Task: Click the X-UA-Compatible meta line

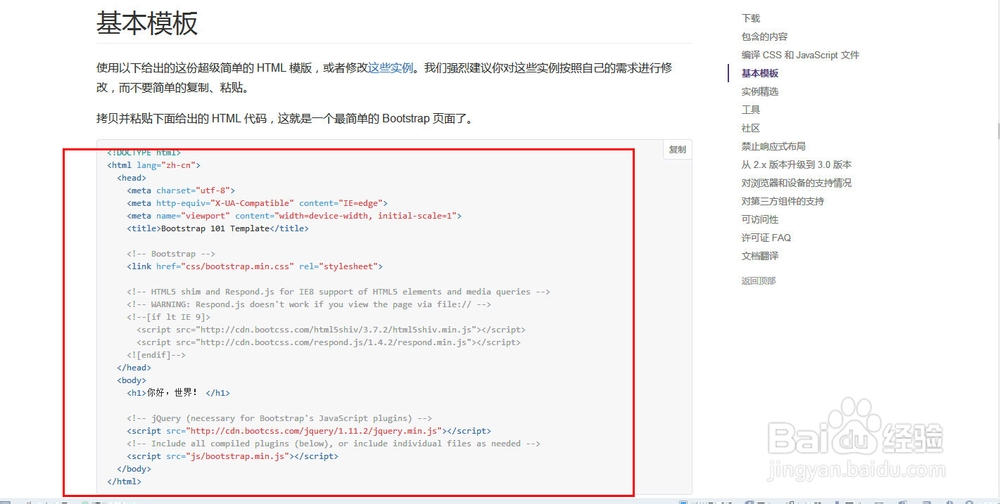Action: pos(257,203)
